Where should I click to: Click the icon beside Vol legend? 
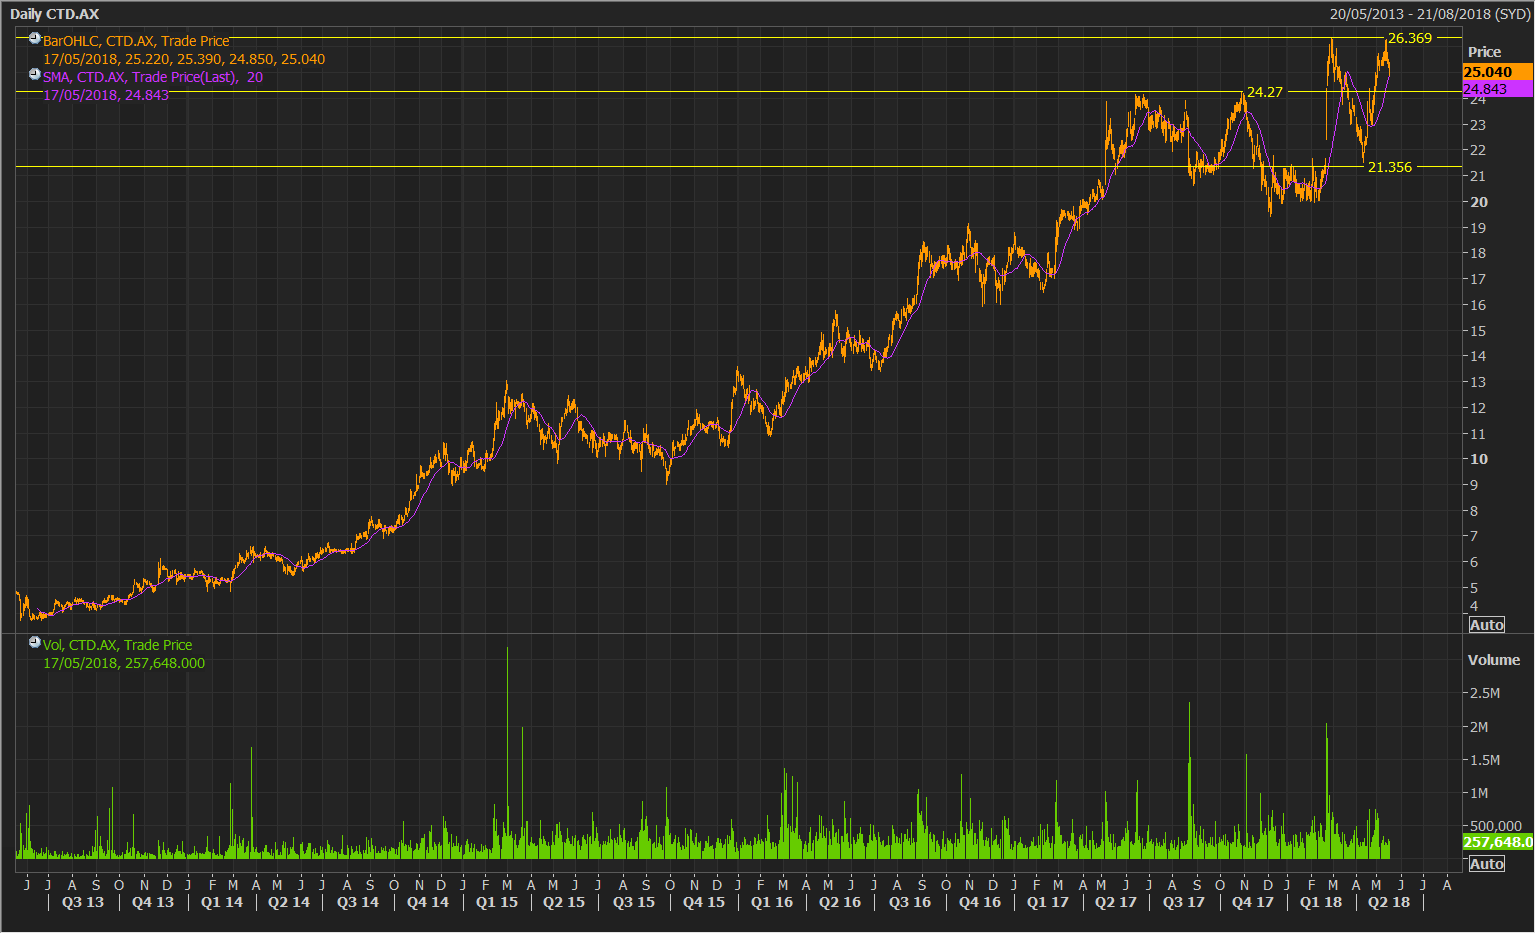(x=34, y=642)
